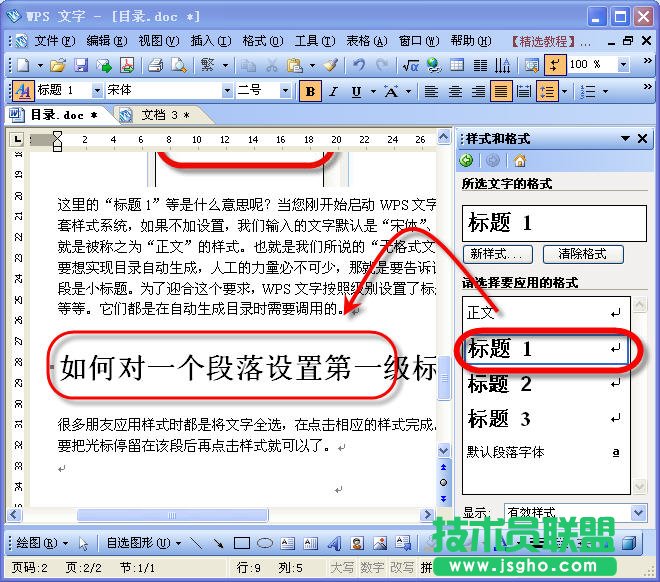The image size is (660, 582).
Task: Select the line drawing tool
Action: [x=196, y=543]
